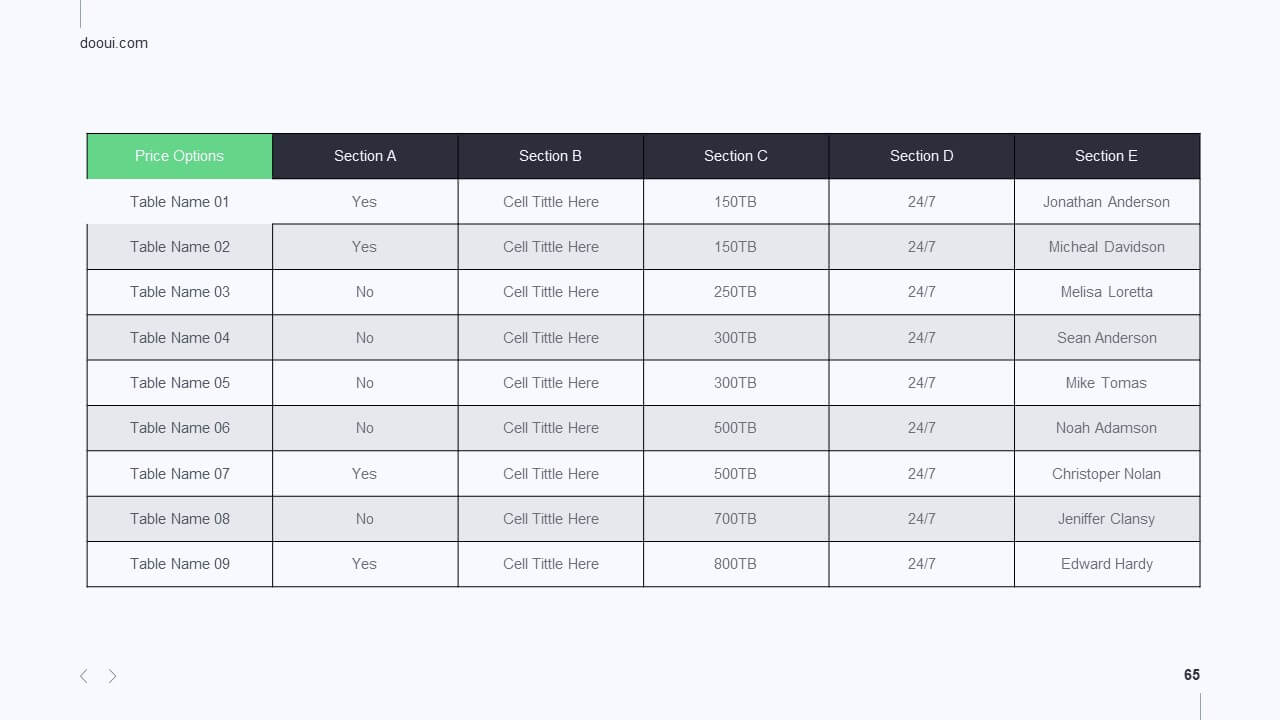Click the Jonathan Anderson cell
The height and width of the screenshot is (720, 1280).
click(1107, 202)
